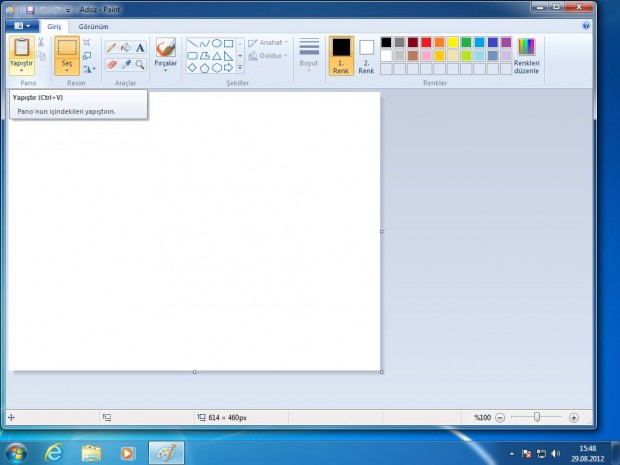This screenshot has width=620, height=465.
Task: Select the Fill with color bucket tool
Action: click(x=126, y=48)
